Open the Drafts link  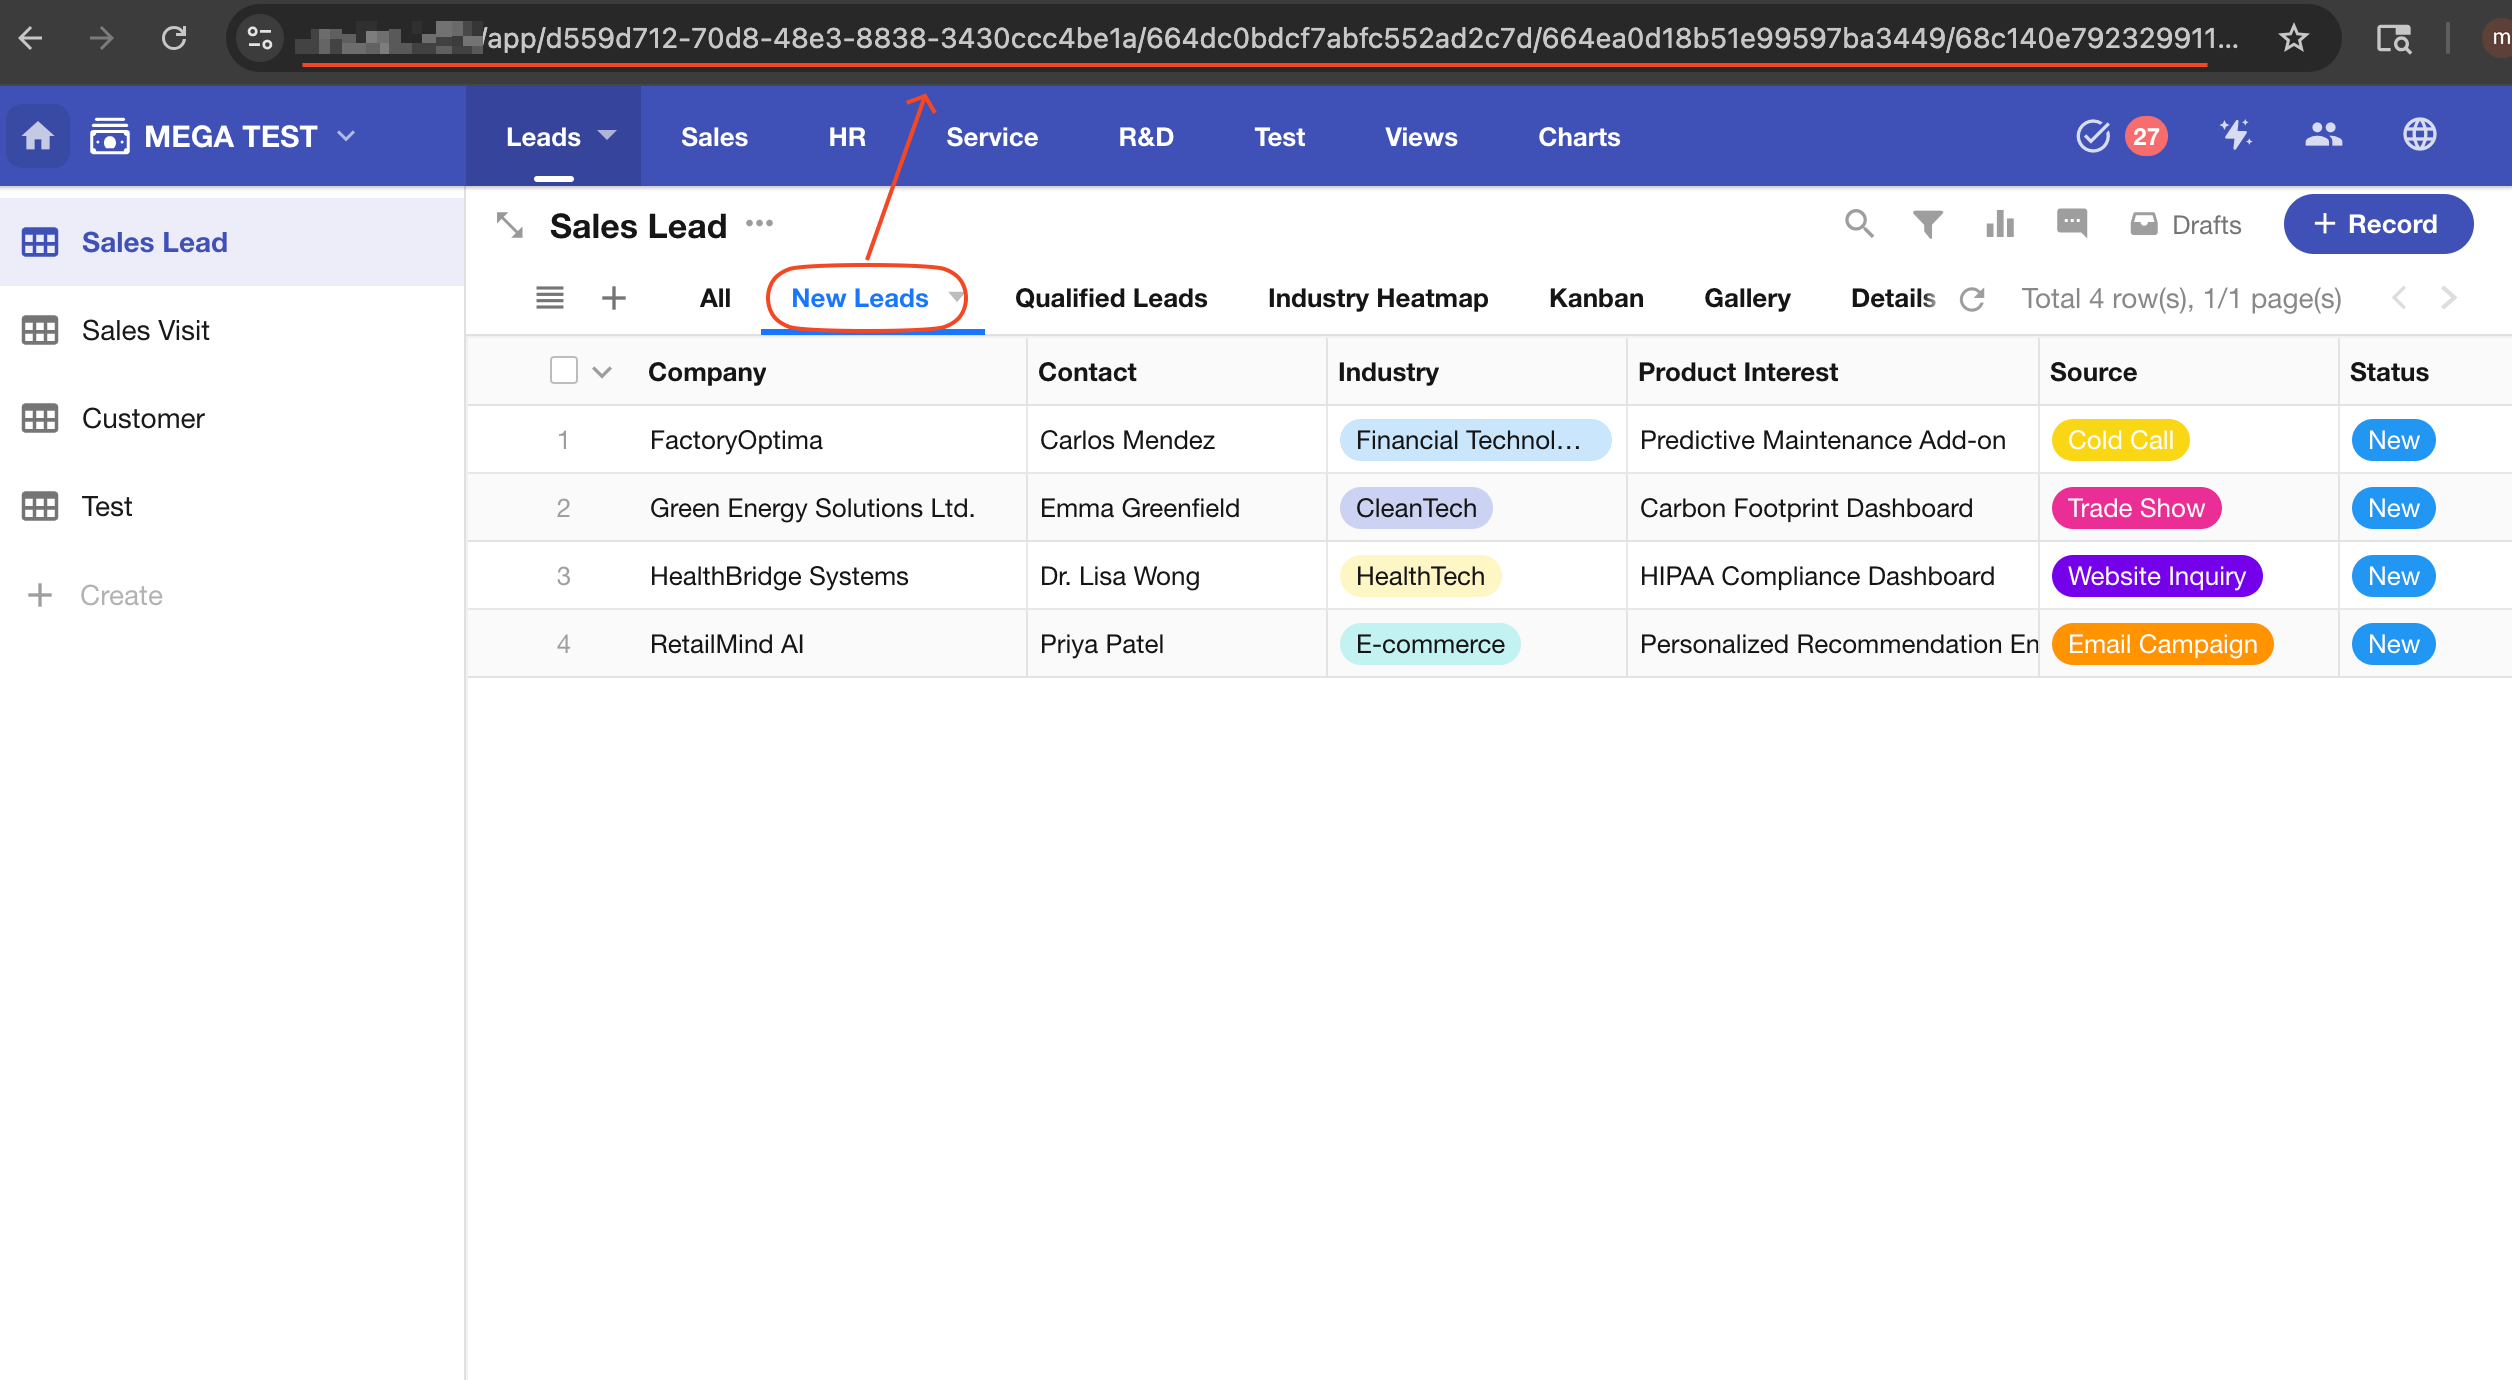click(2186, 225)
